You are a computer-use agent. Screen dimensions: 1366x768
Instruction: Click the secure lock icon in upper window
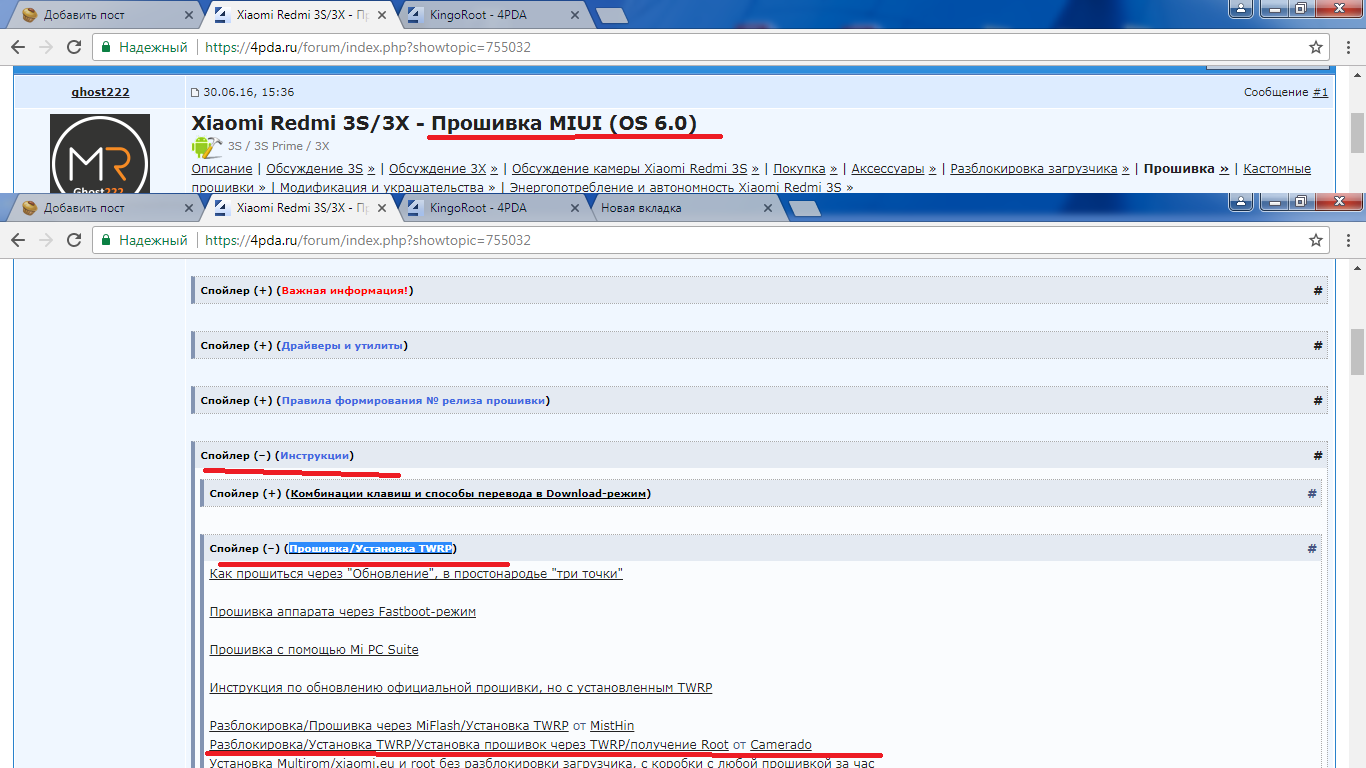[x=107, y=47]
